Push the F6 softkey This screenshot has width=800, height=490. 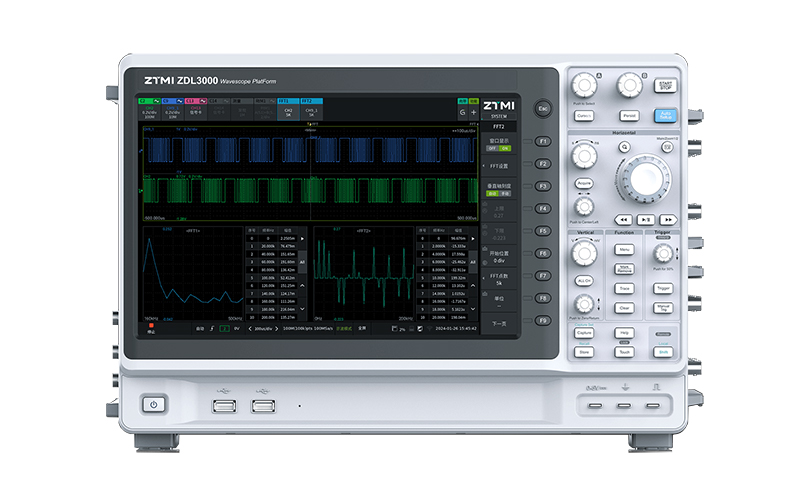(x=543, y=253)
